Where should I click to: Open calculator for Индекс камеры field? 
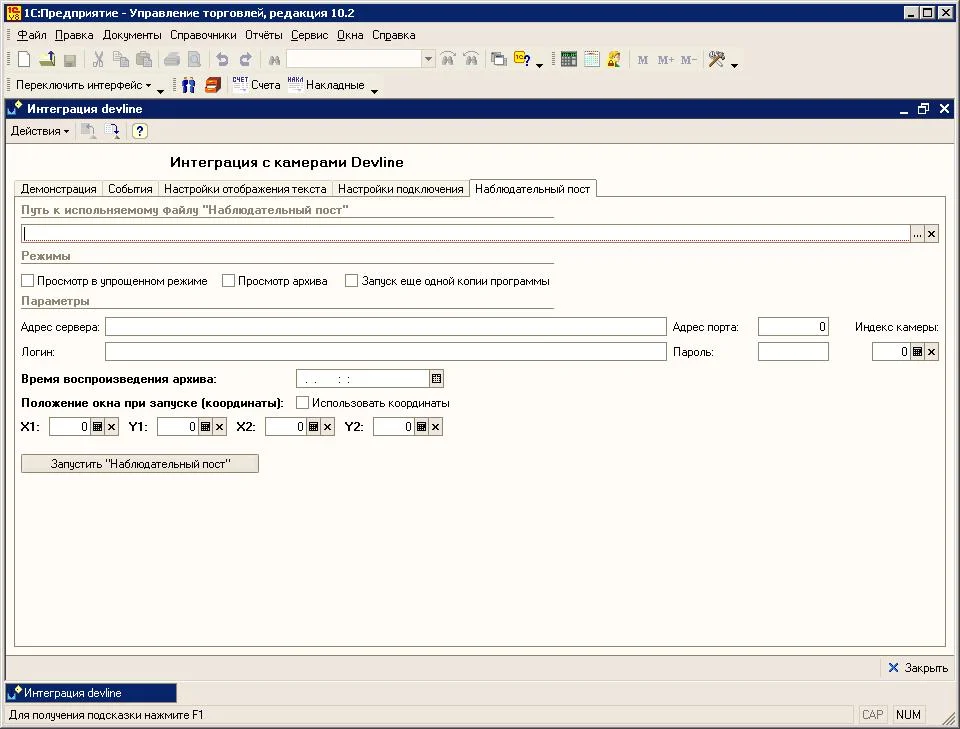coord(917,352)
